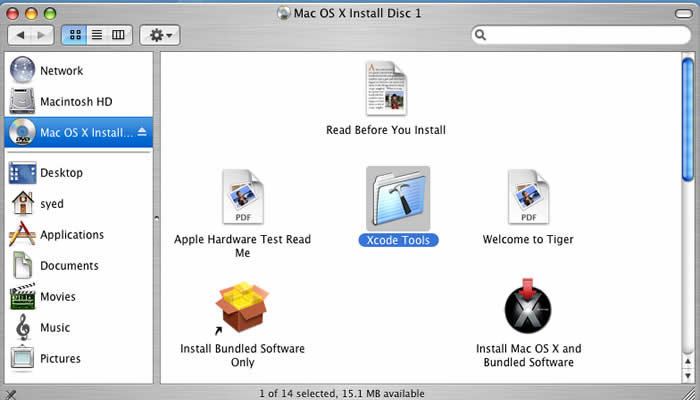Select Macintosh HD drive icon
The image size is (700, 400).
tap(22, 101)
